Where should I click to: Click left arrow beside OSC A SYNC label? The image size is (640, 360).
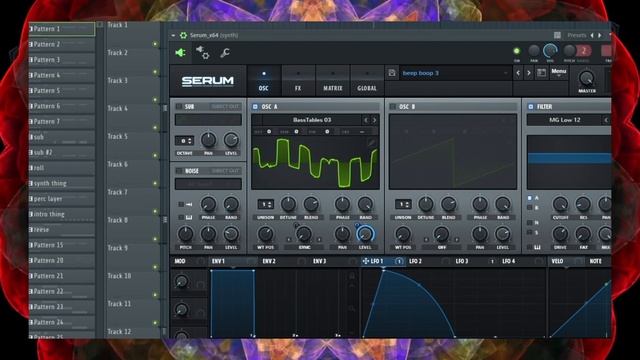tap(289, 239)
